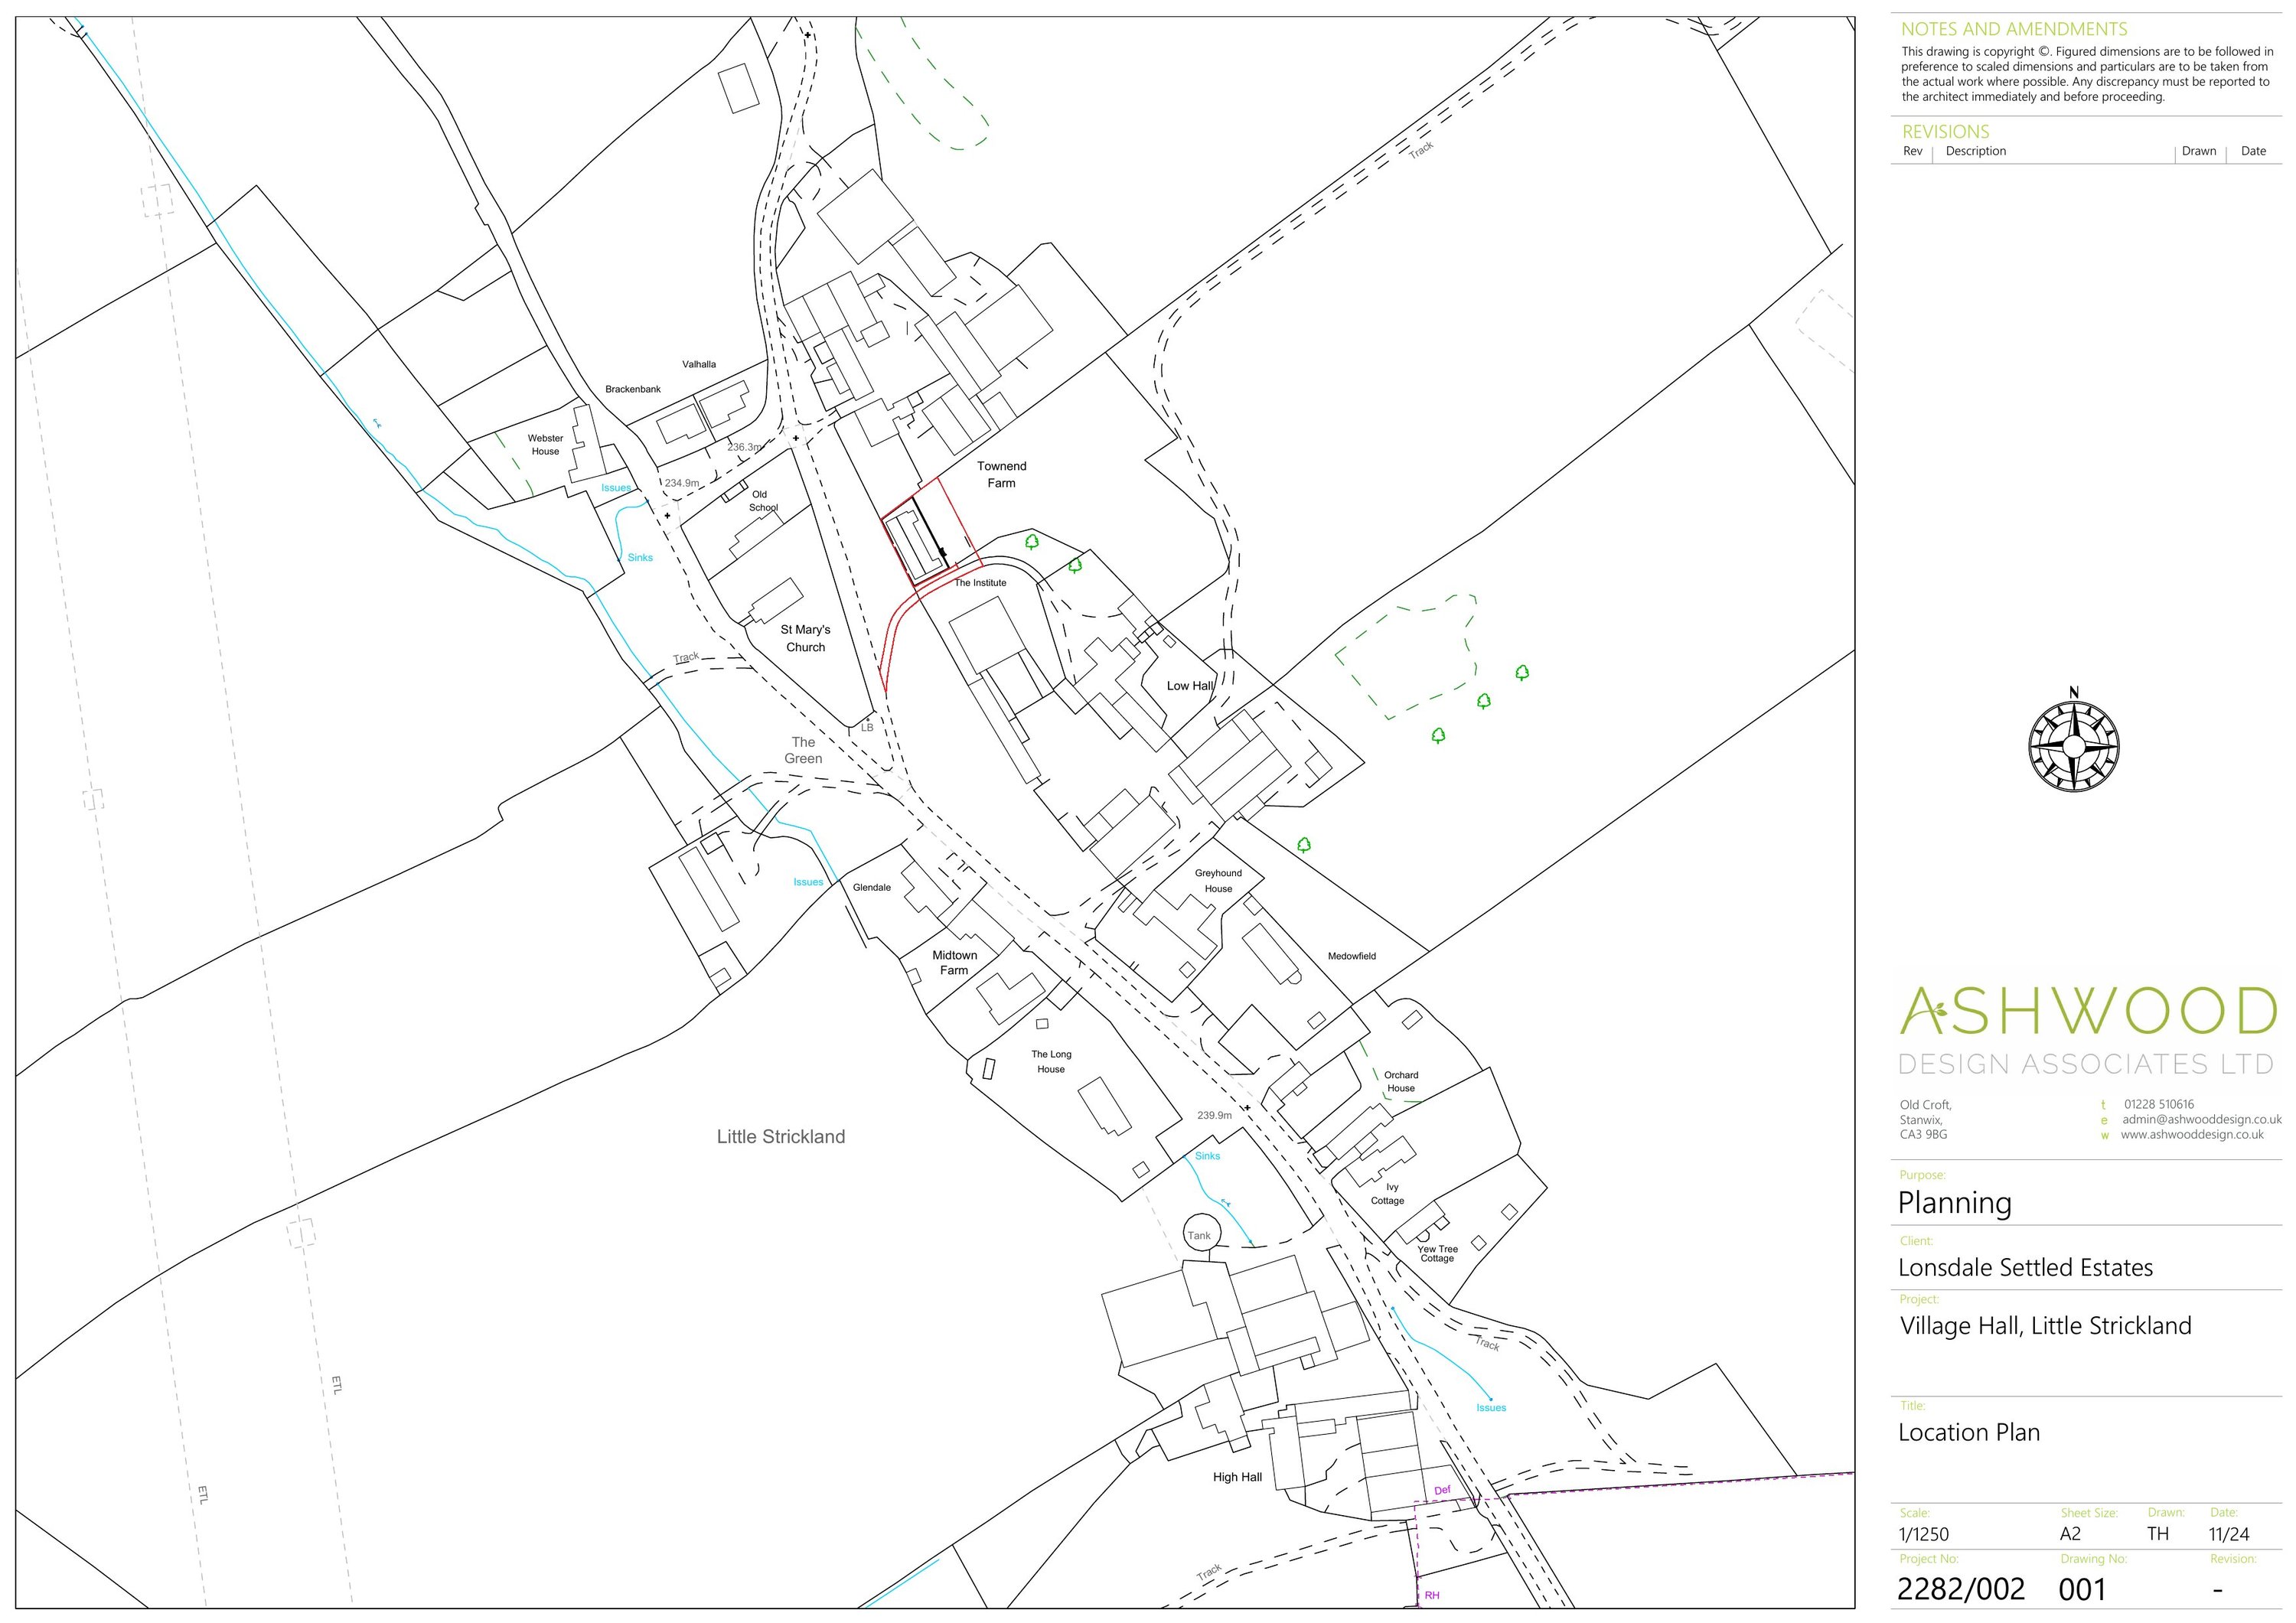Click the Ashwood logo leaf letter A

click(1923, 1011)
